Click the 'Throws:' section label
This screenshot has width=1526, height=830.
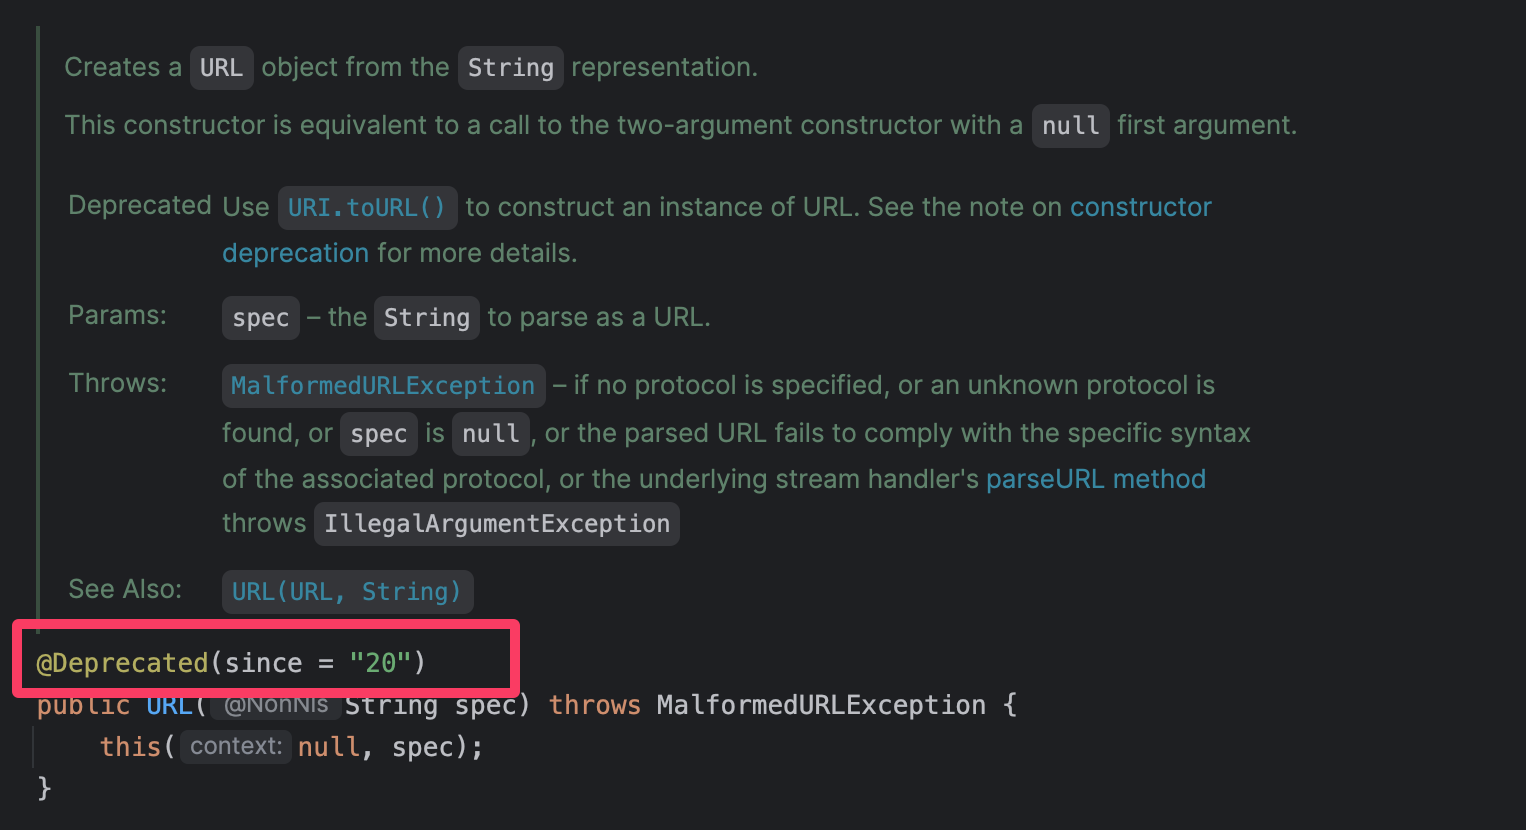coord(118,383)
